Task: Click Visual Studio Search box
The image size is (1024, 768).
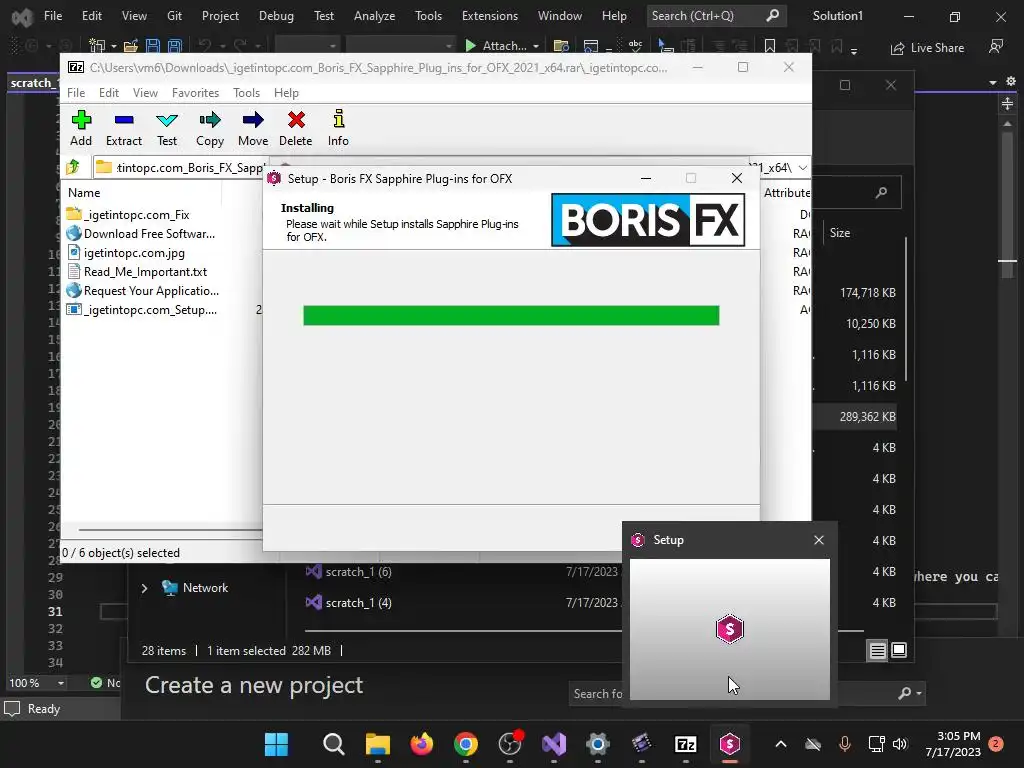Action: click(x=716, y=16)
